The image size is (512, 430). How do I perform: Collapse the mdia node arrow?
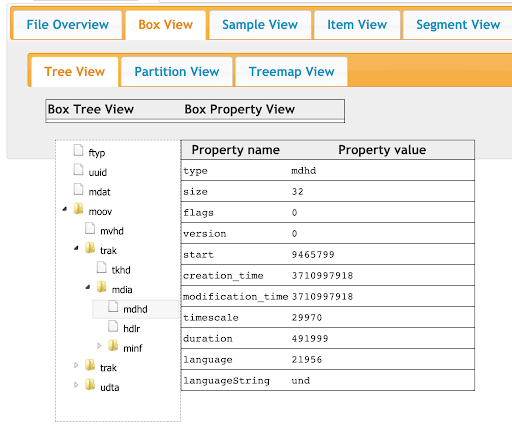click(x=88, y=287)
